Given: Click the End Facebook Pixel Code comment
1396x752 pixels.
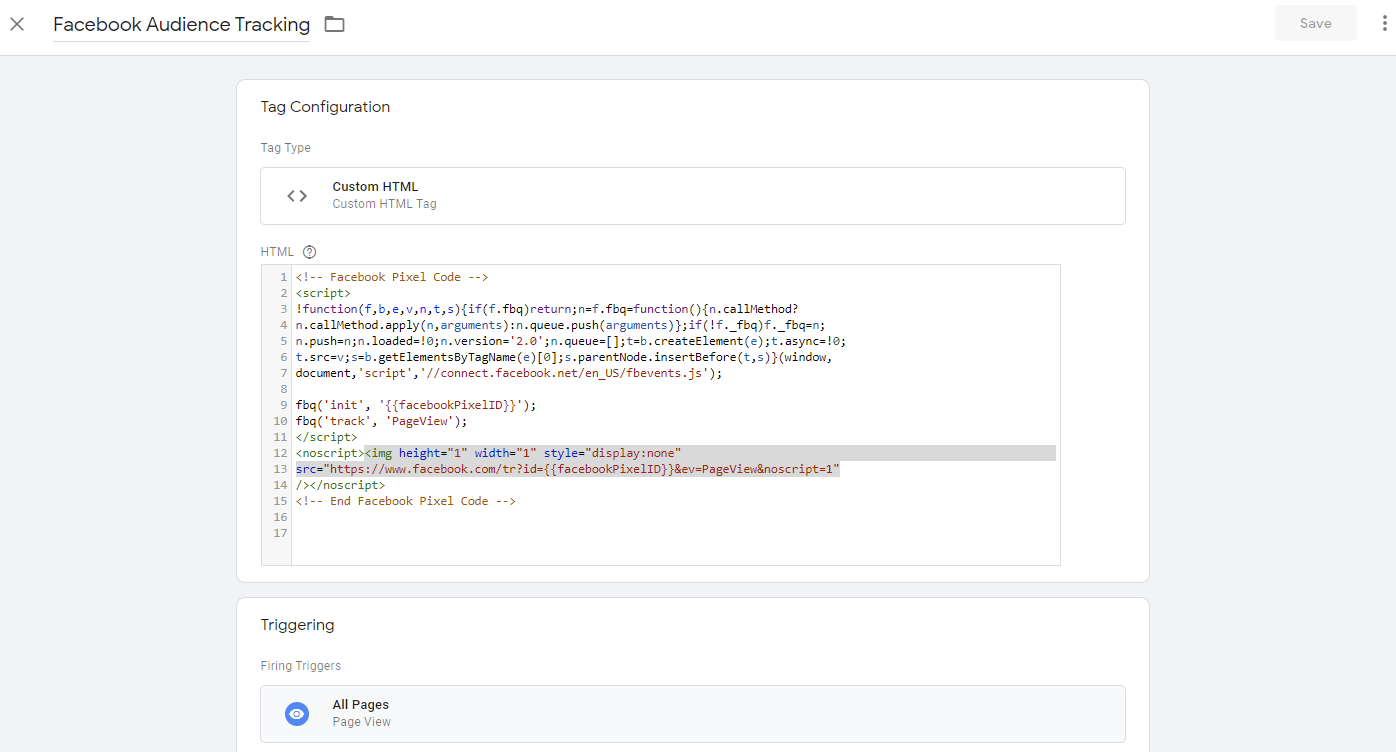Looking at the screenshot, I should point(405,501).
